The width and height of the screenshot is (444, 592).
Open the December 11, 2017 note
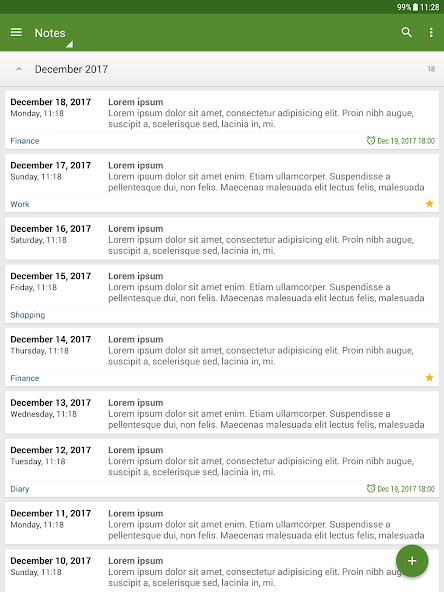pyautogui.click(x=222, y=523)
